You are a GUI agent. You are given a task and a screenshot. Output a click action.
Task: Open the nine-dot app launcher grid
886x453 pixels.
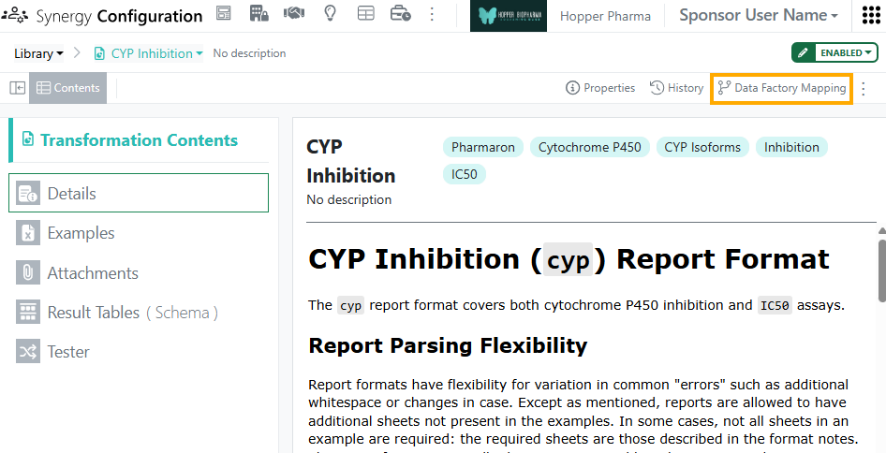click(x=871, y=15)
